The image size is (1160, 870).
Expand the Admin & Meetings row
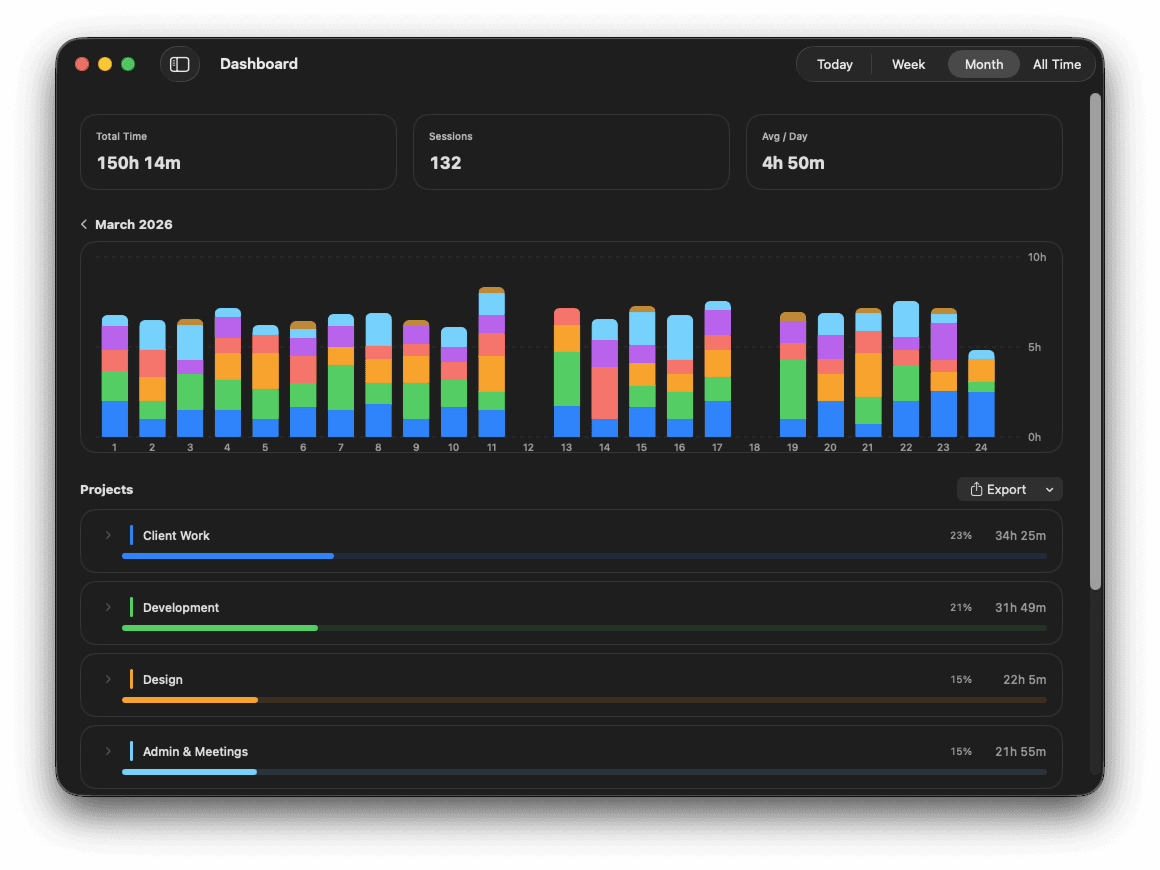(x=108, y=752)
